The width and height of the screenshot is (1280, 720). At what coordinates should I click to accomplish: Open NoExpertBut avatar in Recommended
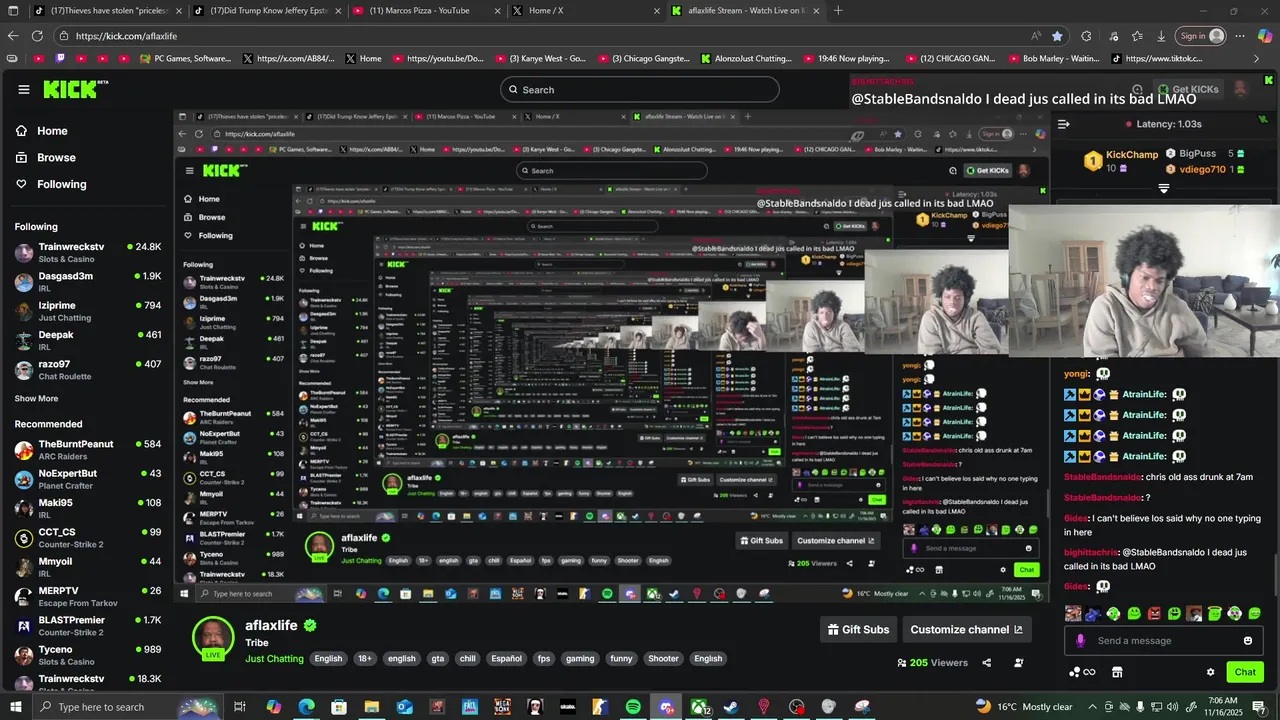tap(24, 479)
